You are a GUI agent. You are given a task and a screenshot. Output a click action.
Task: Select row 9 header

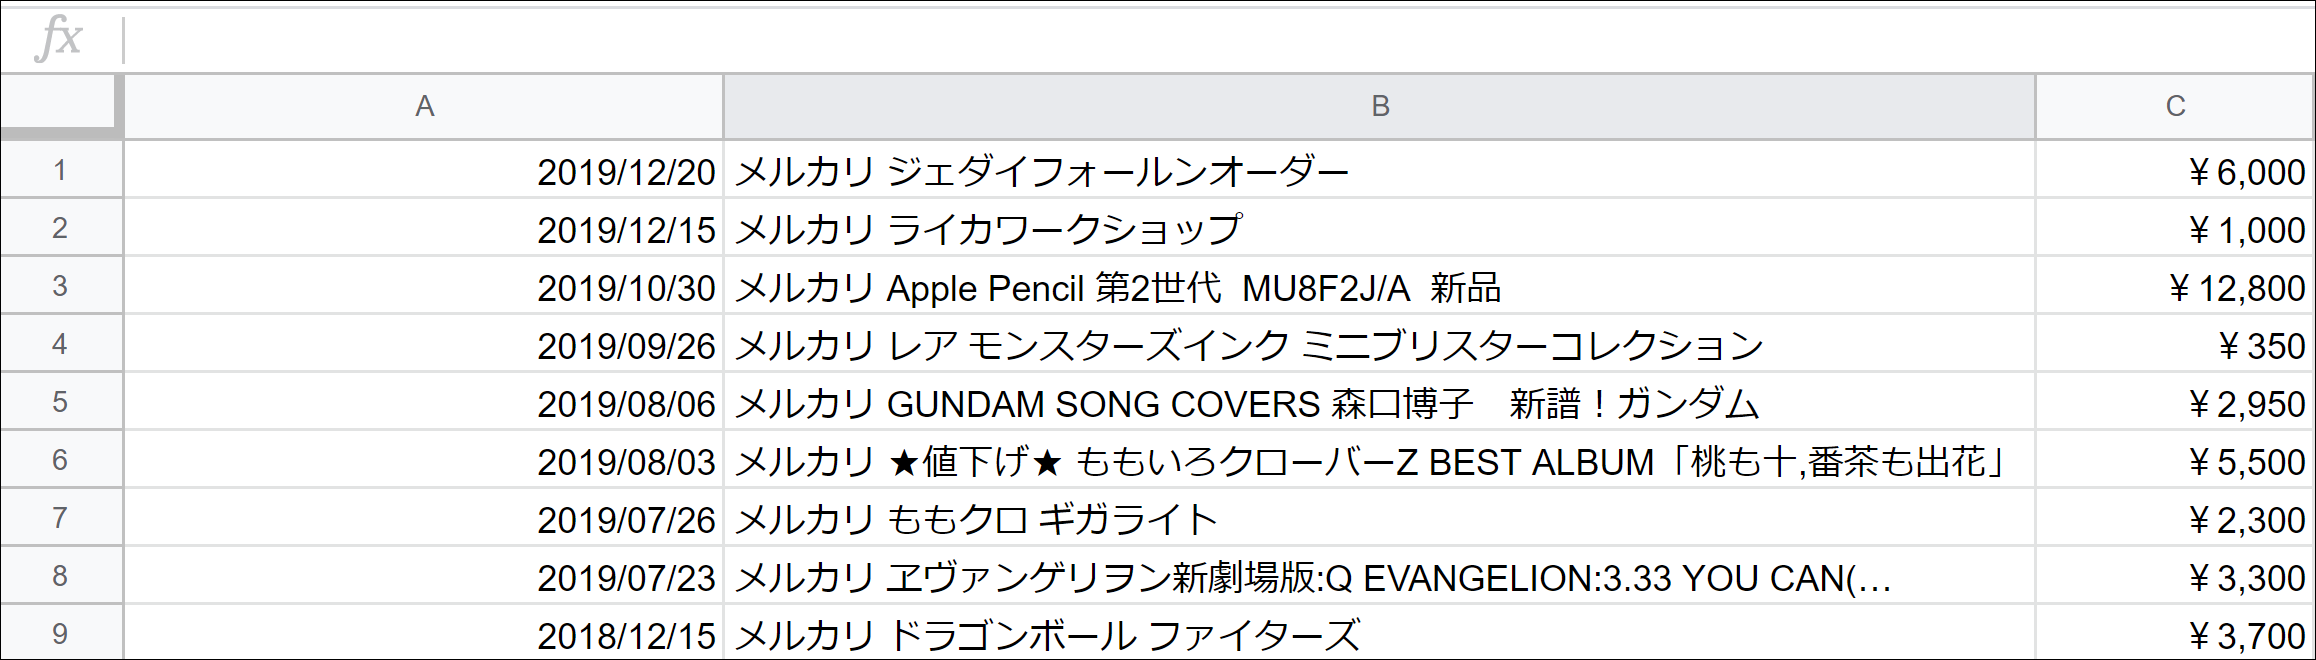(x=61, y=633)
